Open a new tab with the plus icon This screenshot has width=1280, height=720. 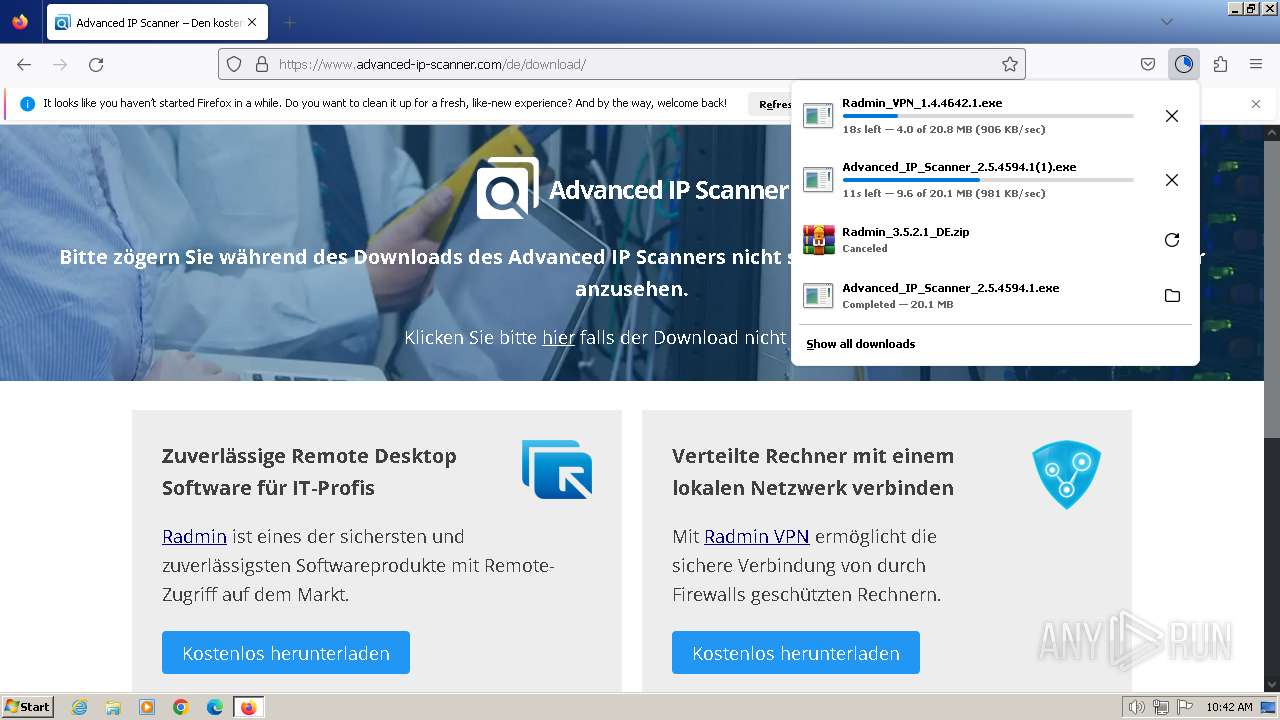[289, 22]
